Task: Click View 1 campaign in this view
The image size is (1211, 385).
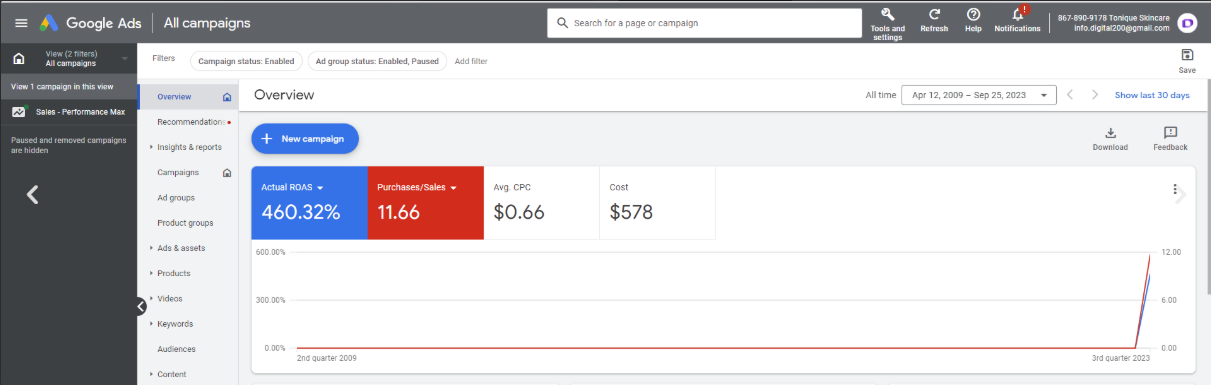Action: pos(62,86)
